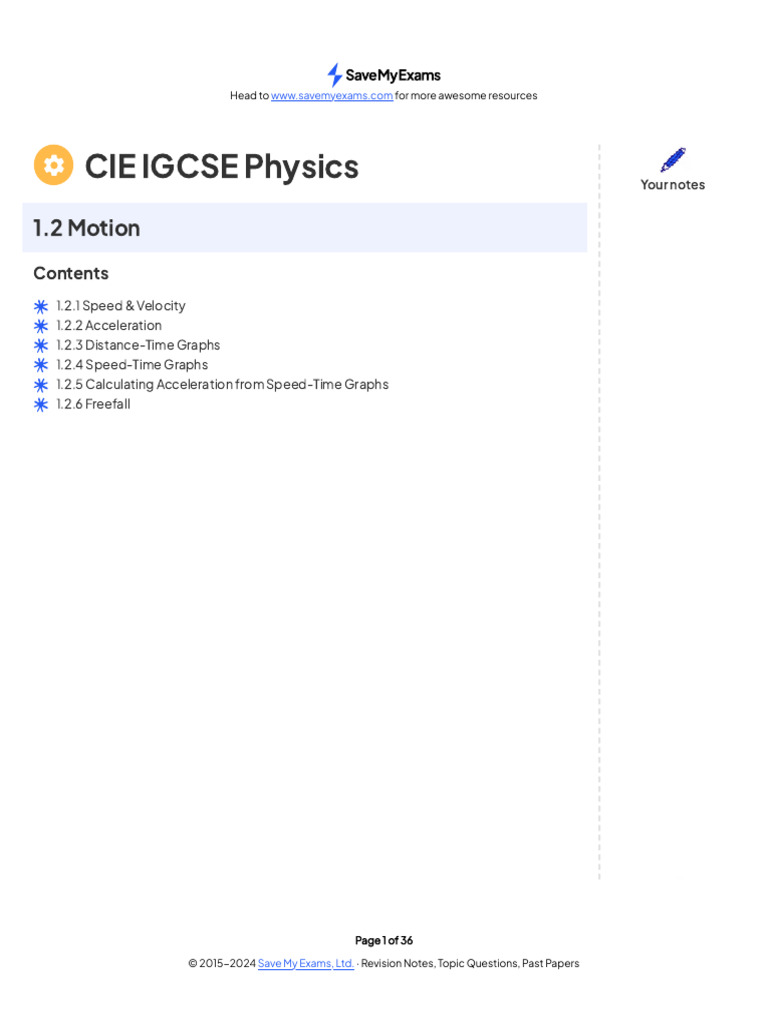Screen dimensions: 768x1024
Task: Follow the Save My Exams, Ltd. footer link
Action: [x=306, y=964]
